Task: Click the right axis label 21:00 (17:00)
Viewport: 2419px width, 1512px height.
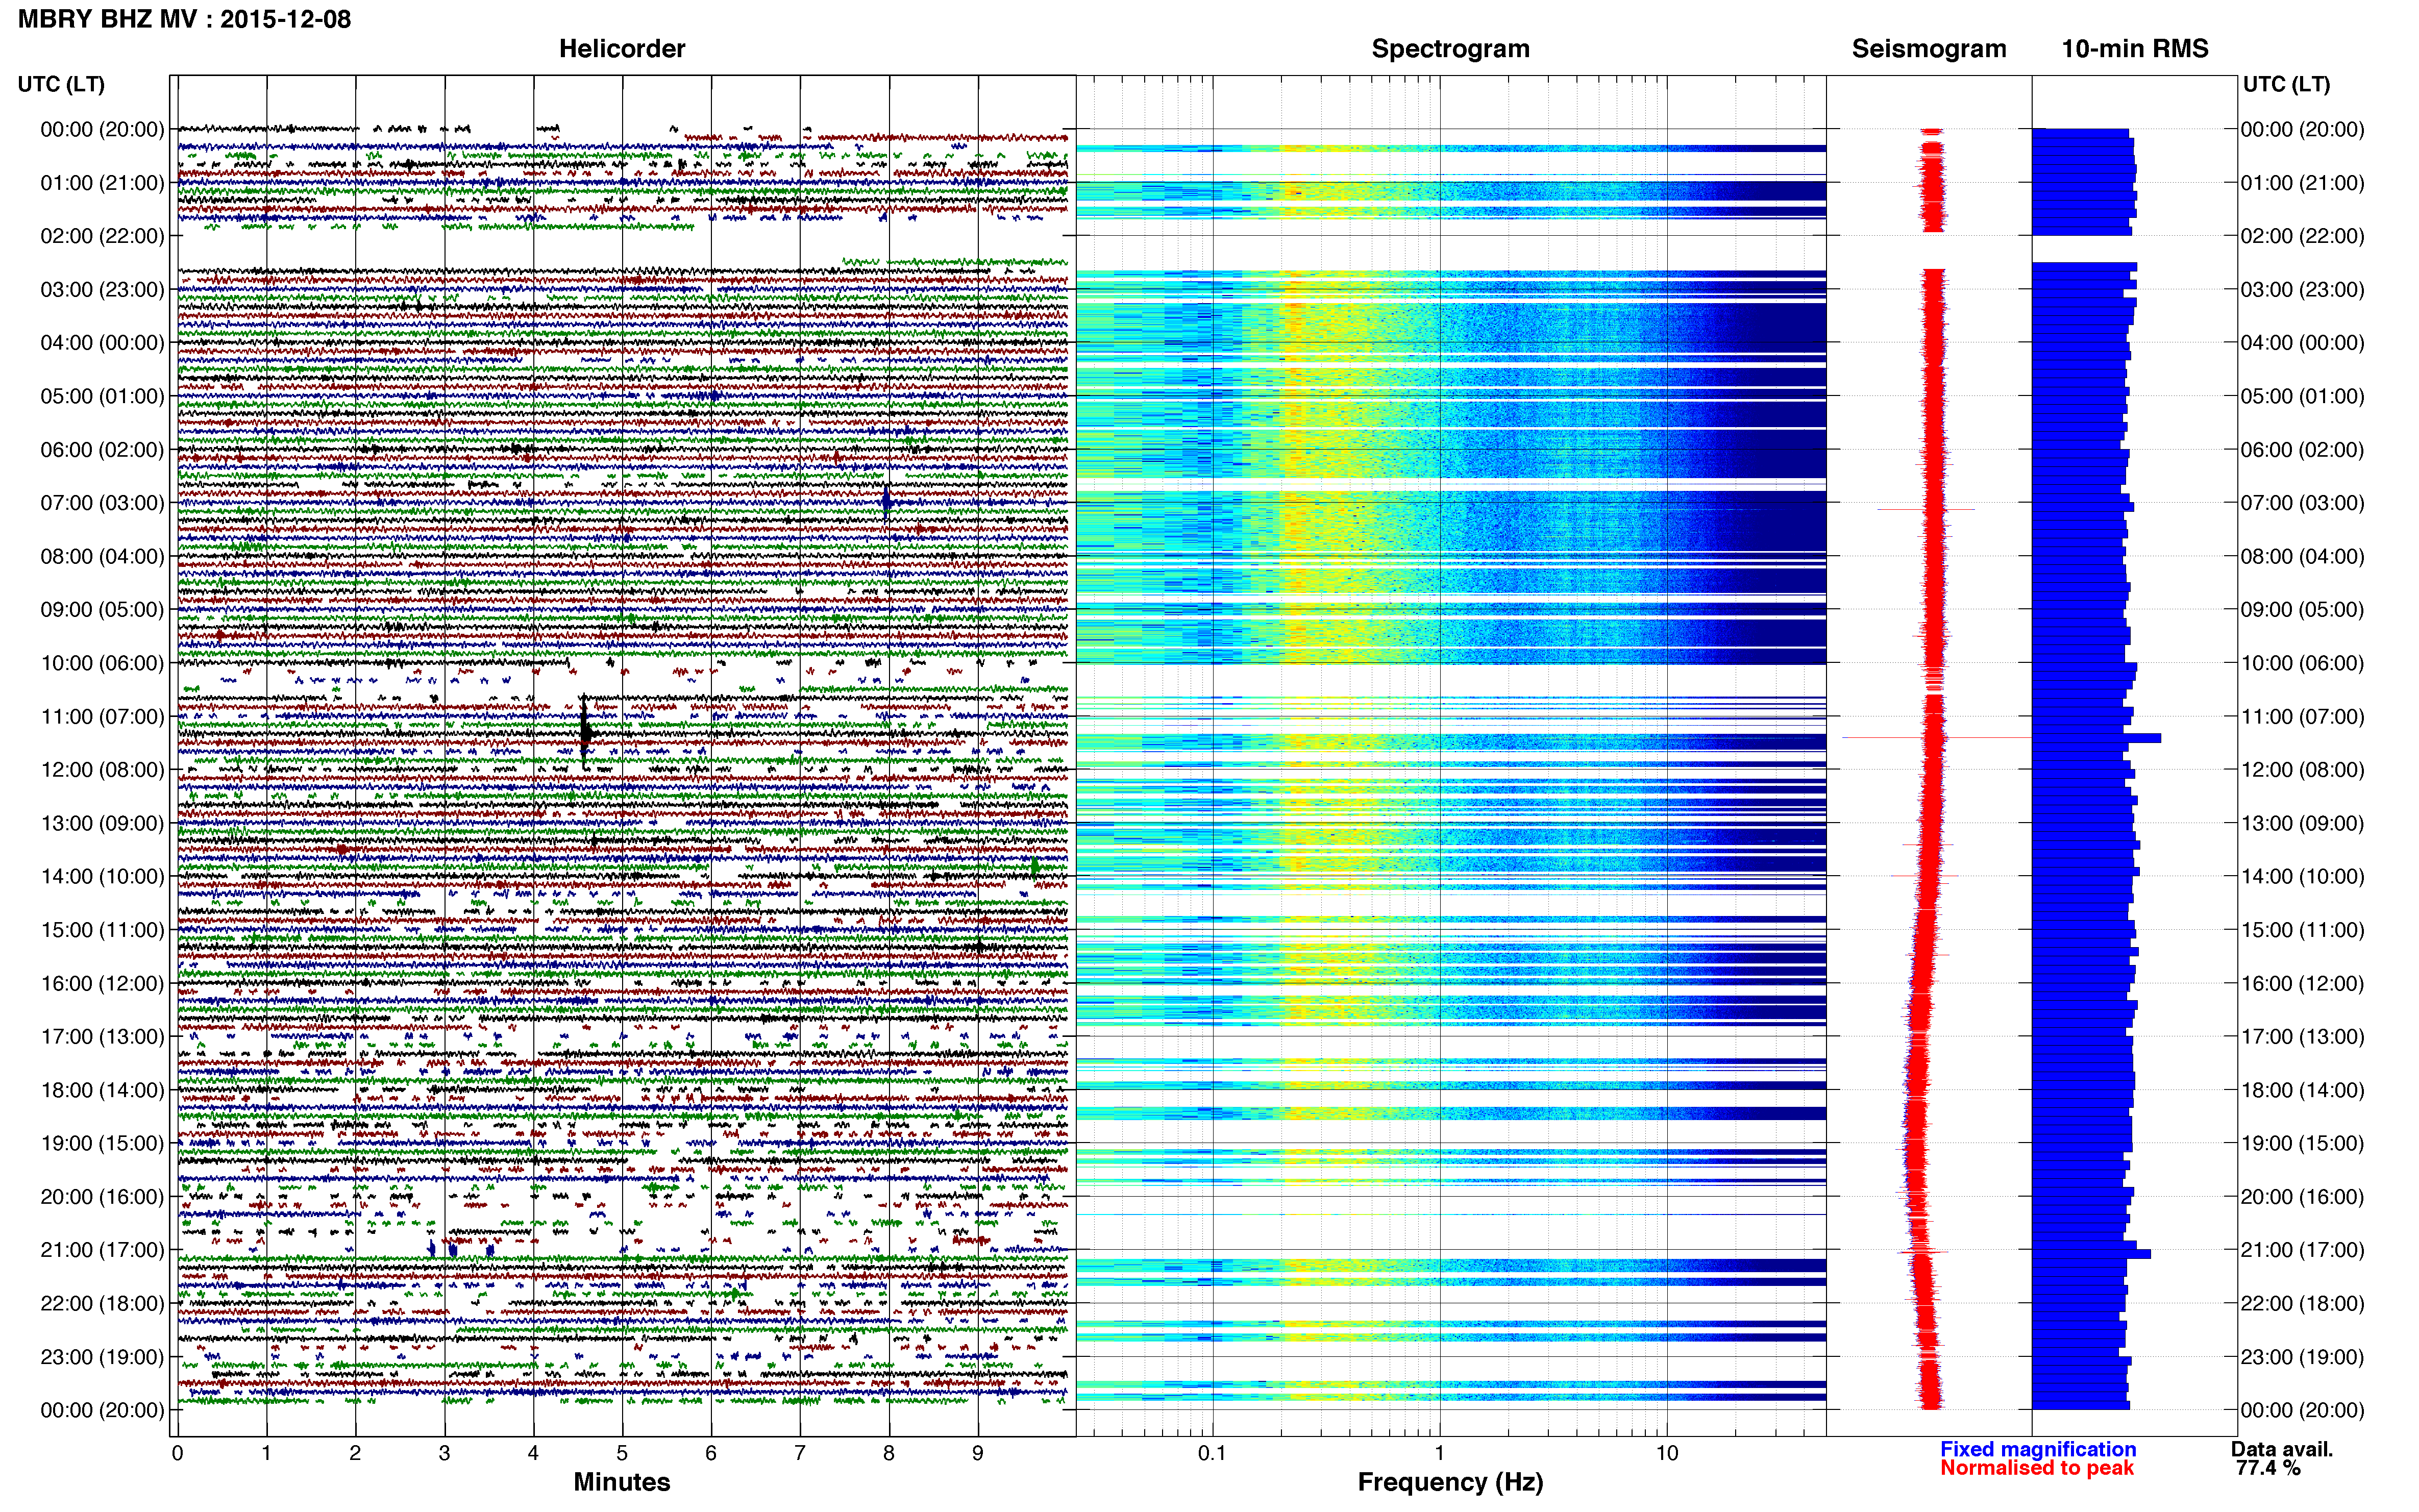Action: (2302, 1250)
